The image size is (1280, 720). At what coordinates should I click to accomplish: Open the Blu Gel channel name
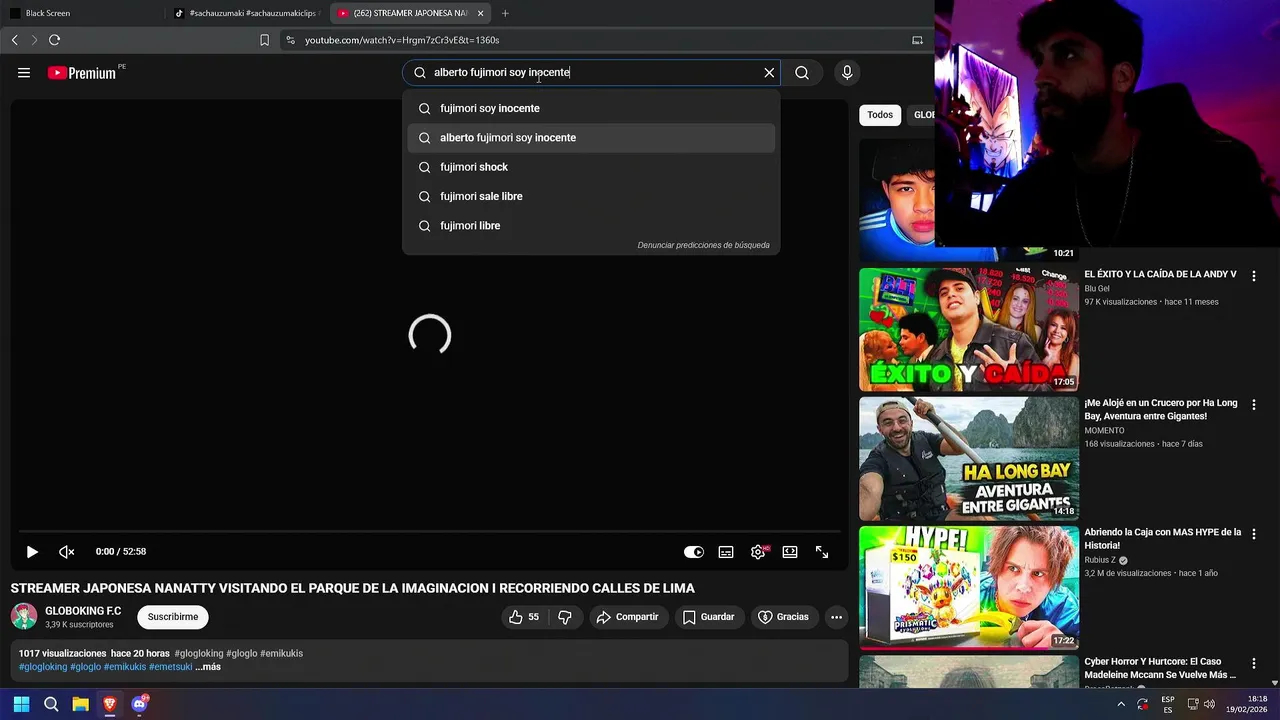[x=1097, y=289]
